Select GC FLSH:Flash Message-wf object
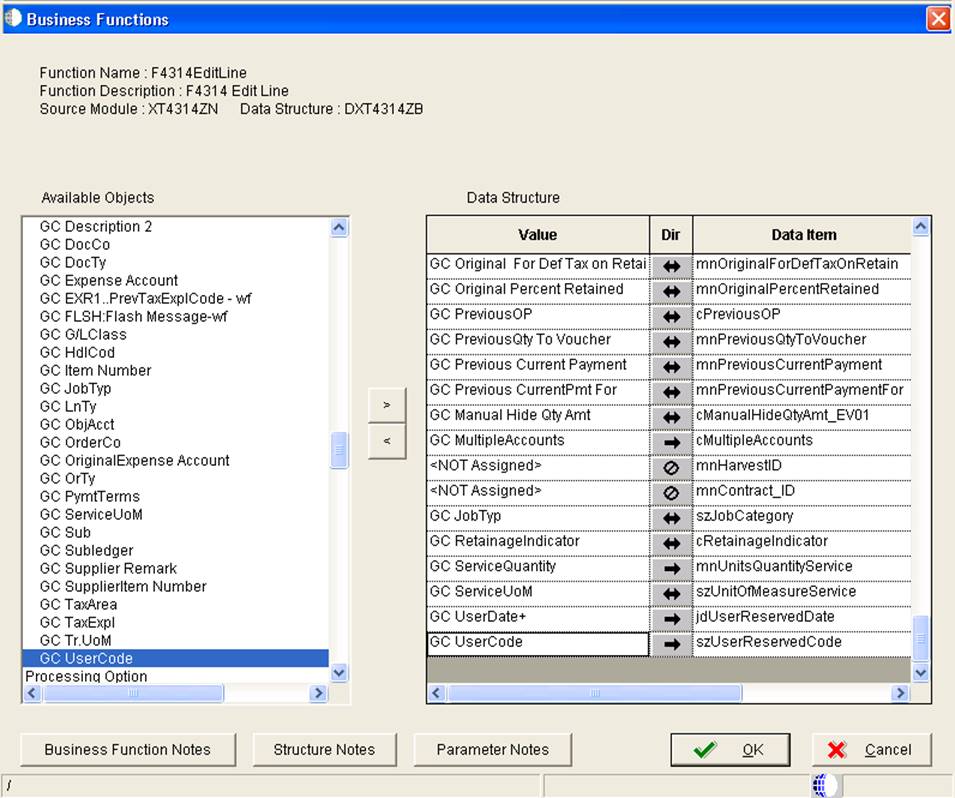This screenshot has width=955, height=798. (x=133, y=317)
